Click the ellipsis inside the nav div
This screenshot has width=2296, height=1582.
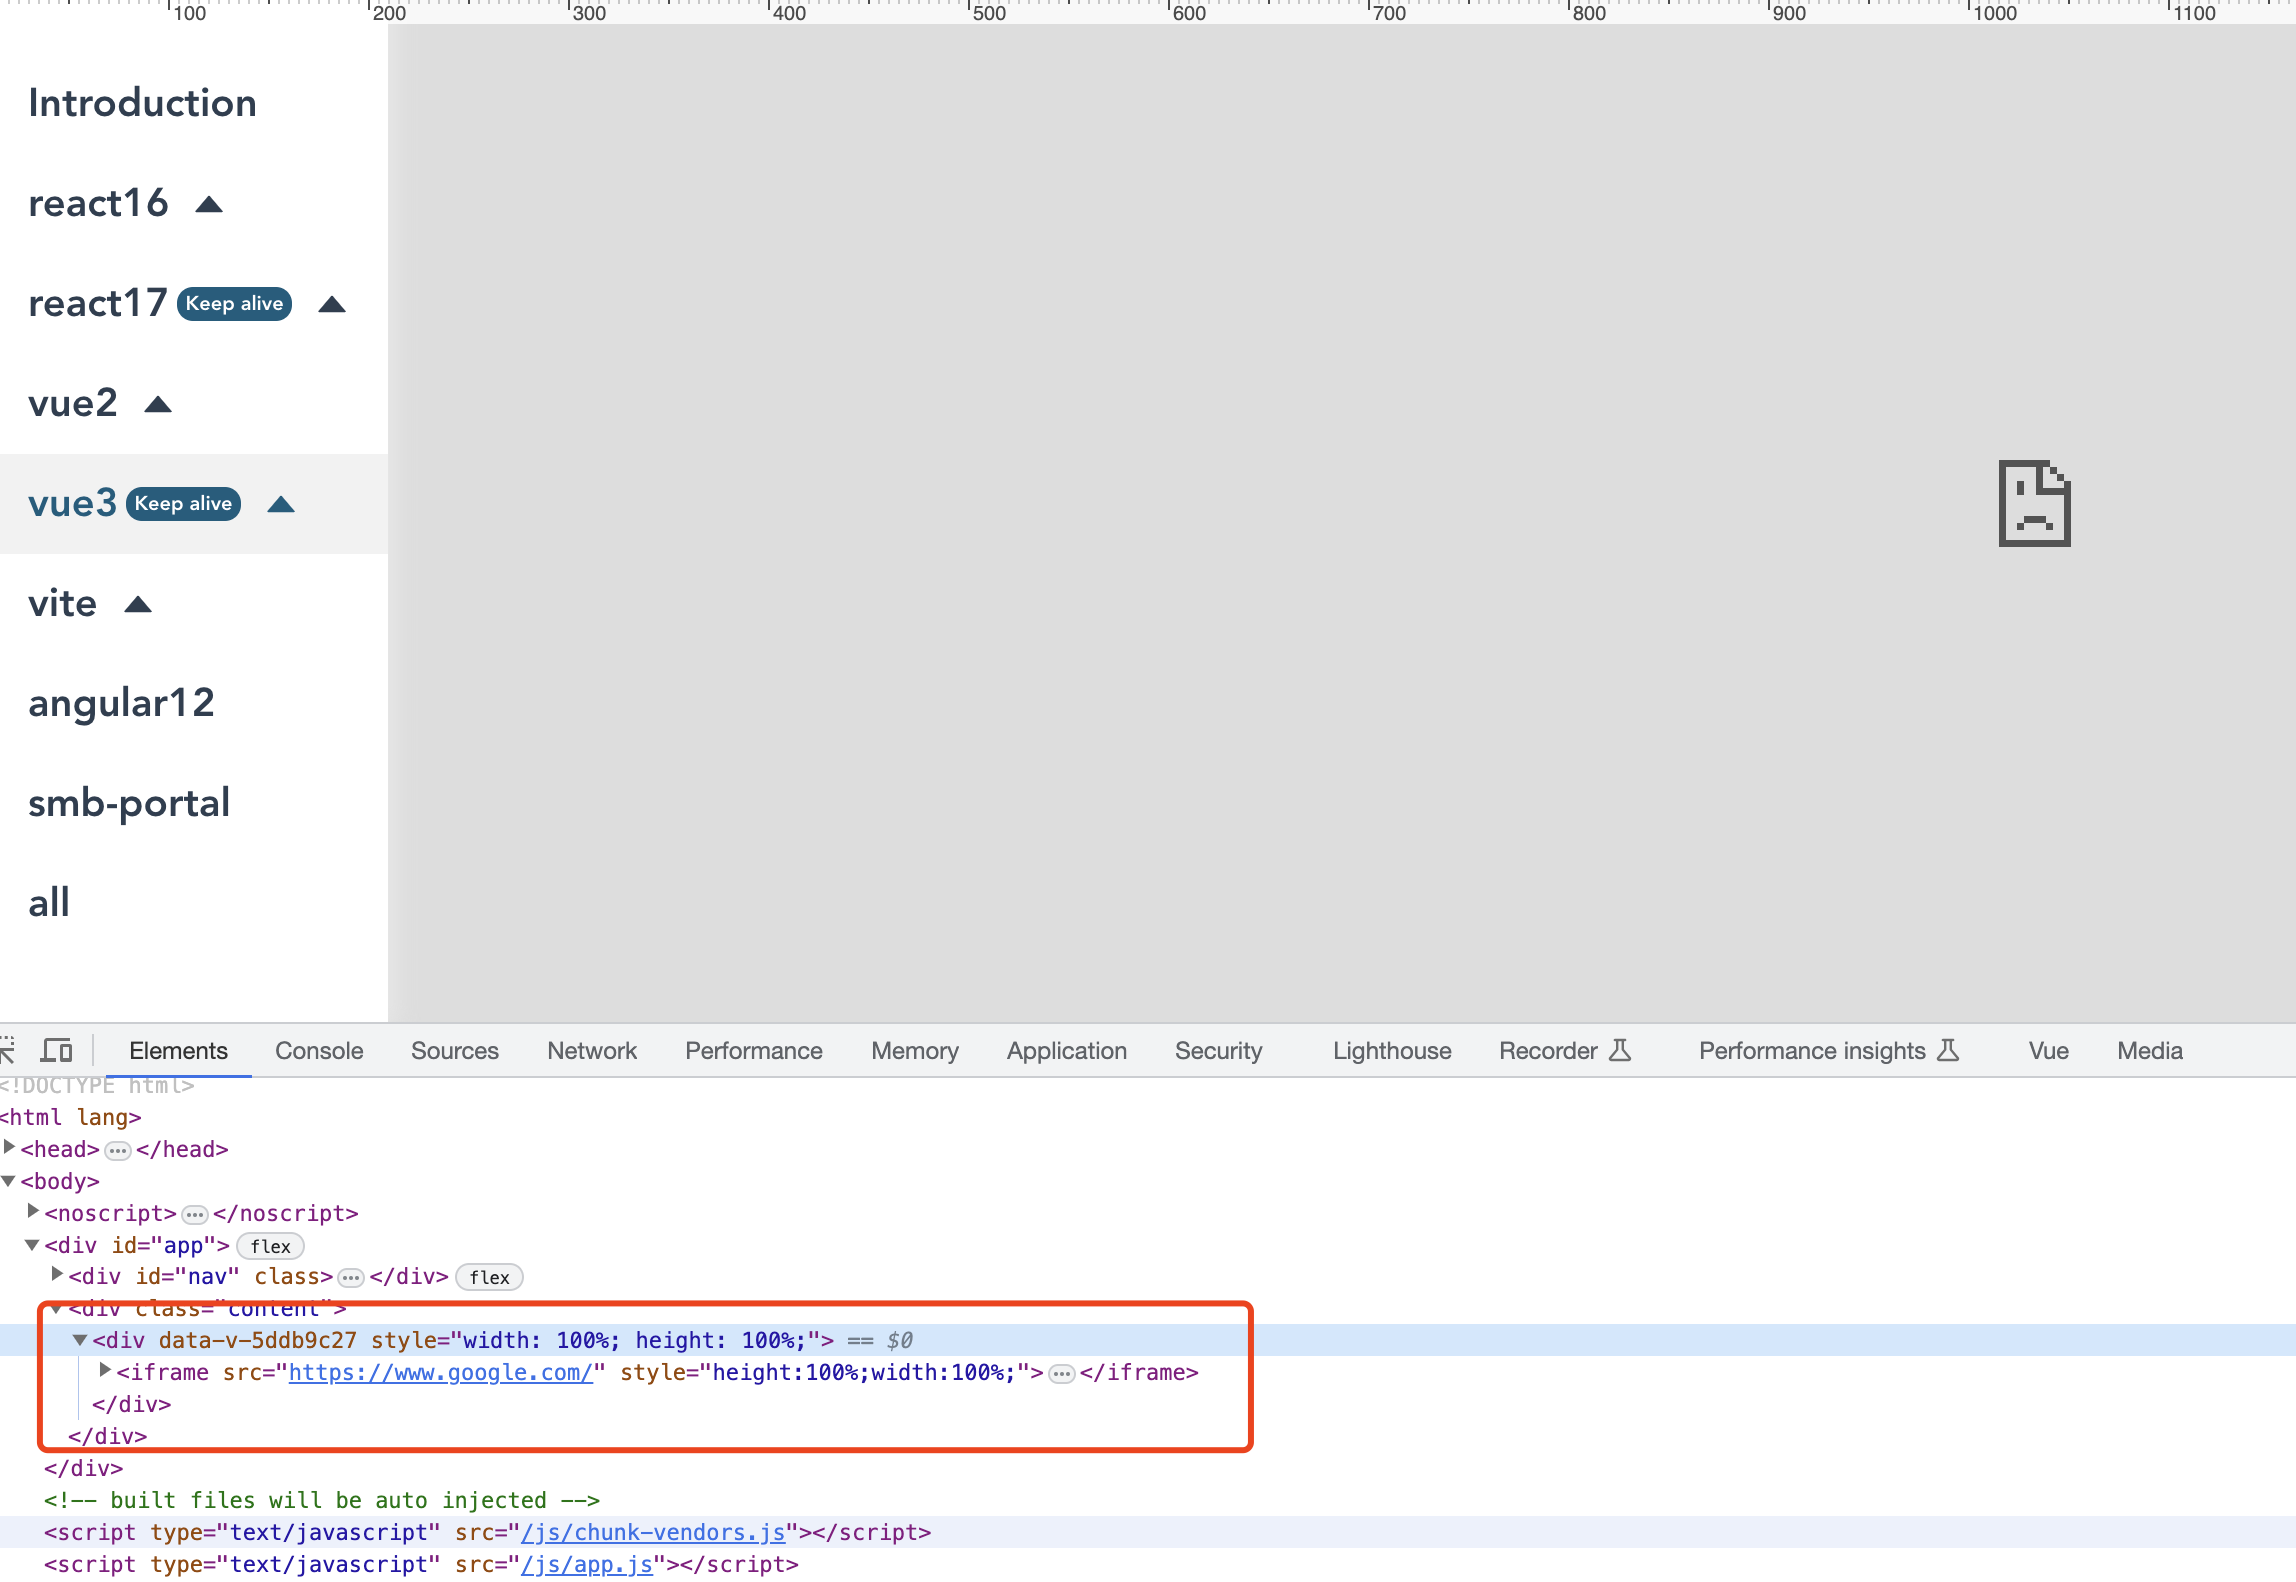coord(350,1277)
